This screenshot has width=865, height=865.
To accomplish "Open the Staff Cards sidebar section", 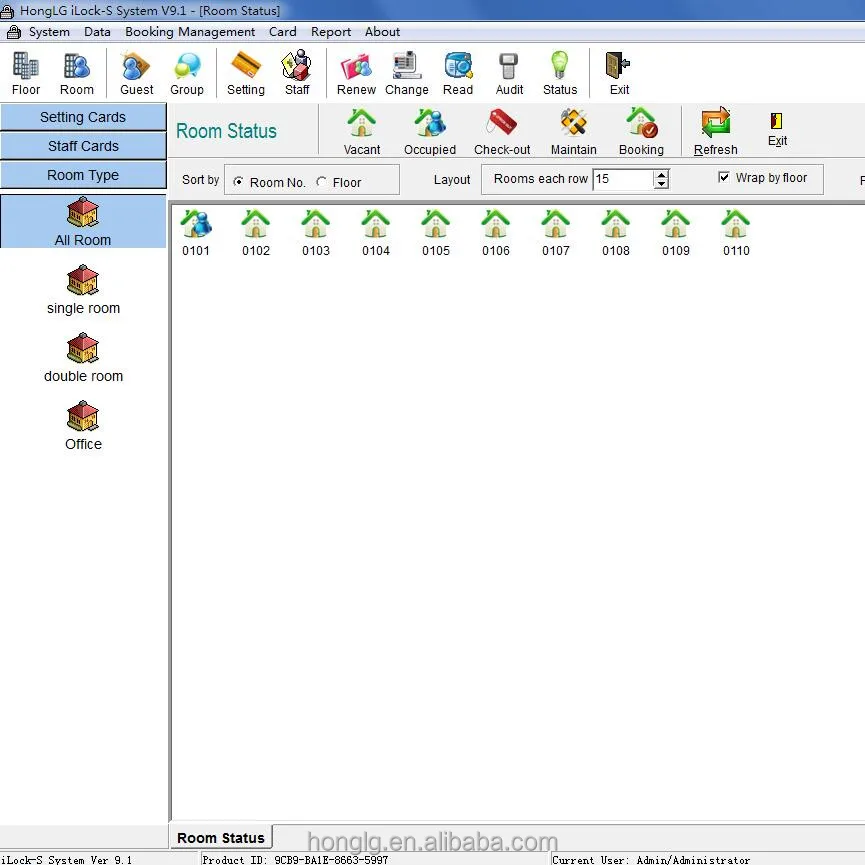I will pos(83,146).
